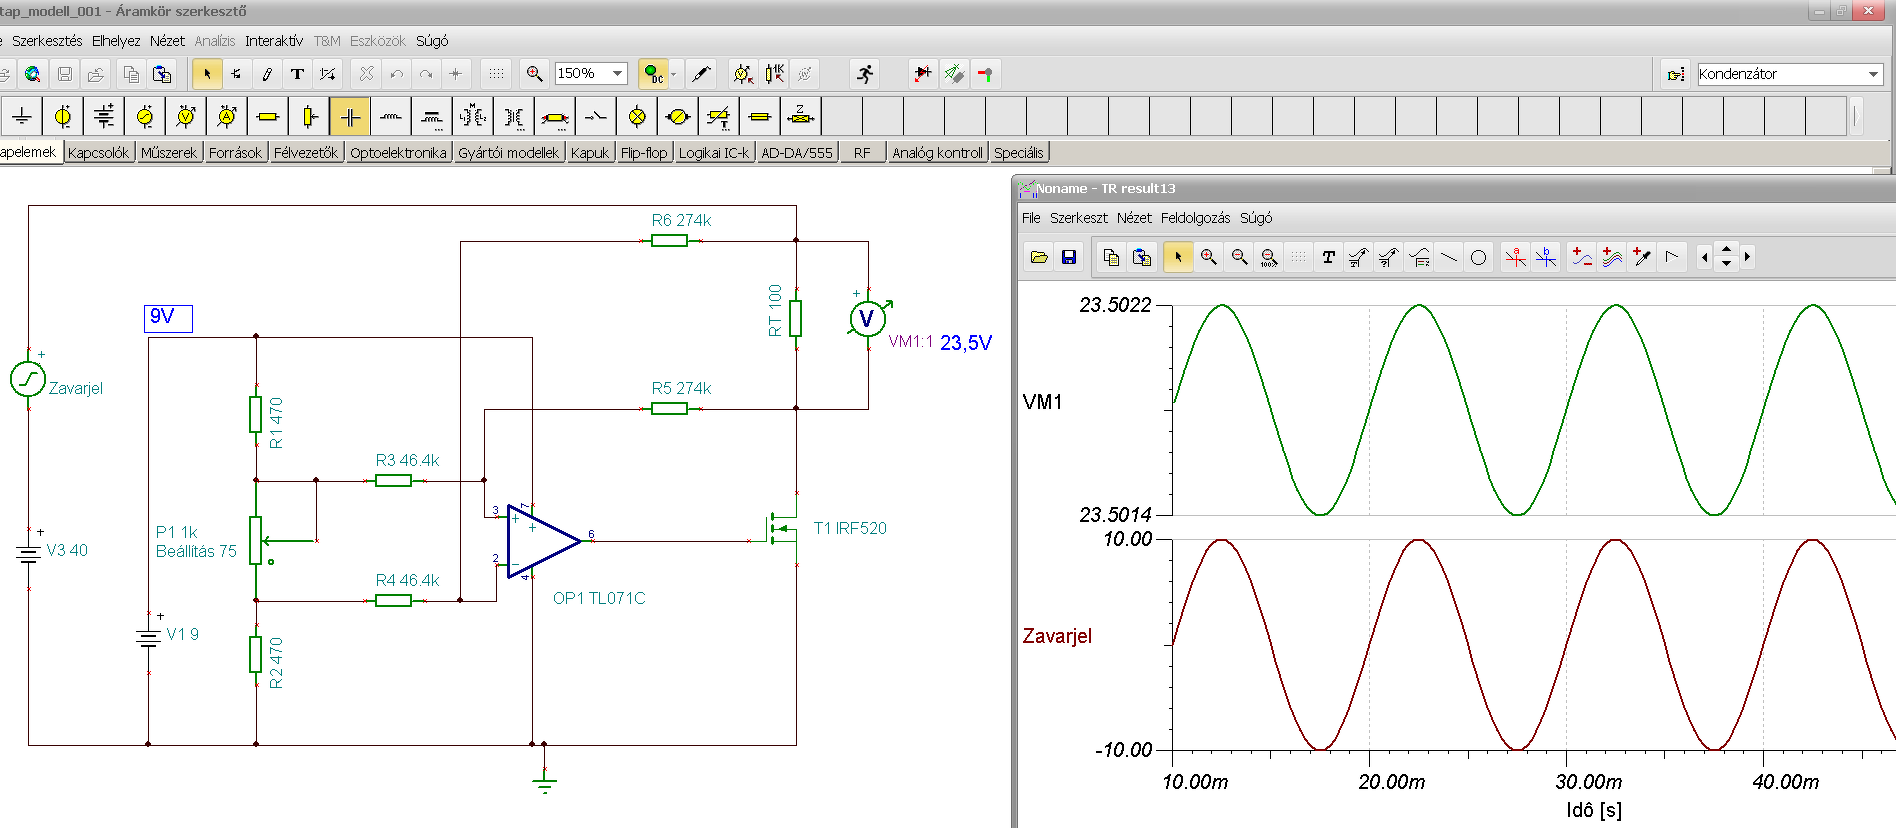Pick the resistor component from the toolbar
The image size is (1896, 828).
tap(267, 117)
